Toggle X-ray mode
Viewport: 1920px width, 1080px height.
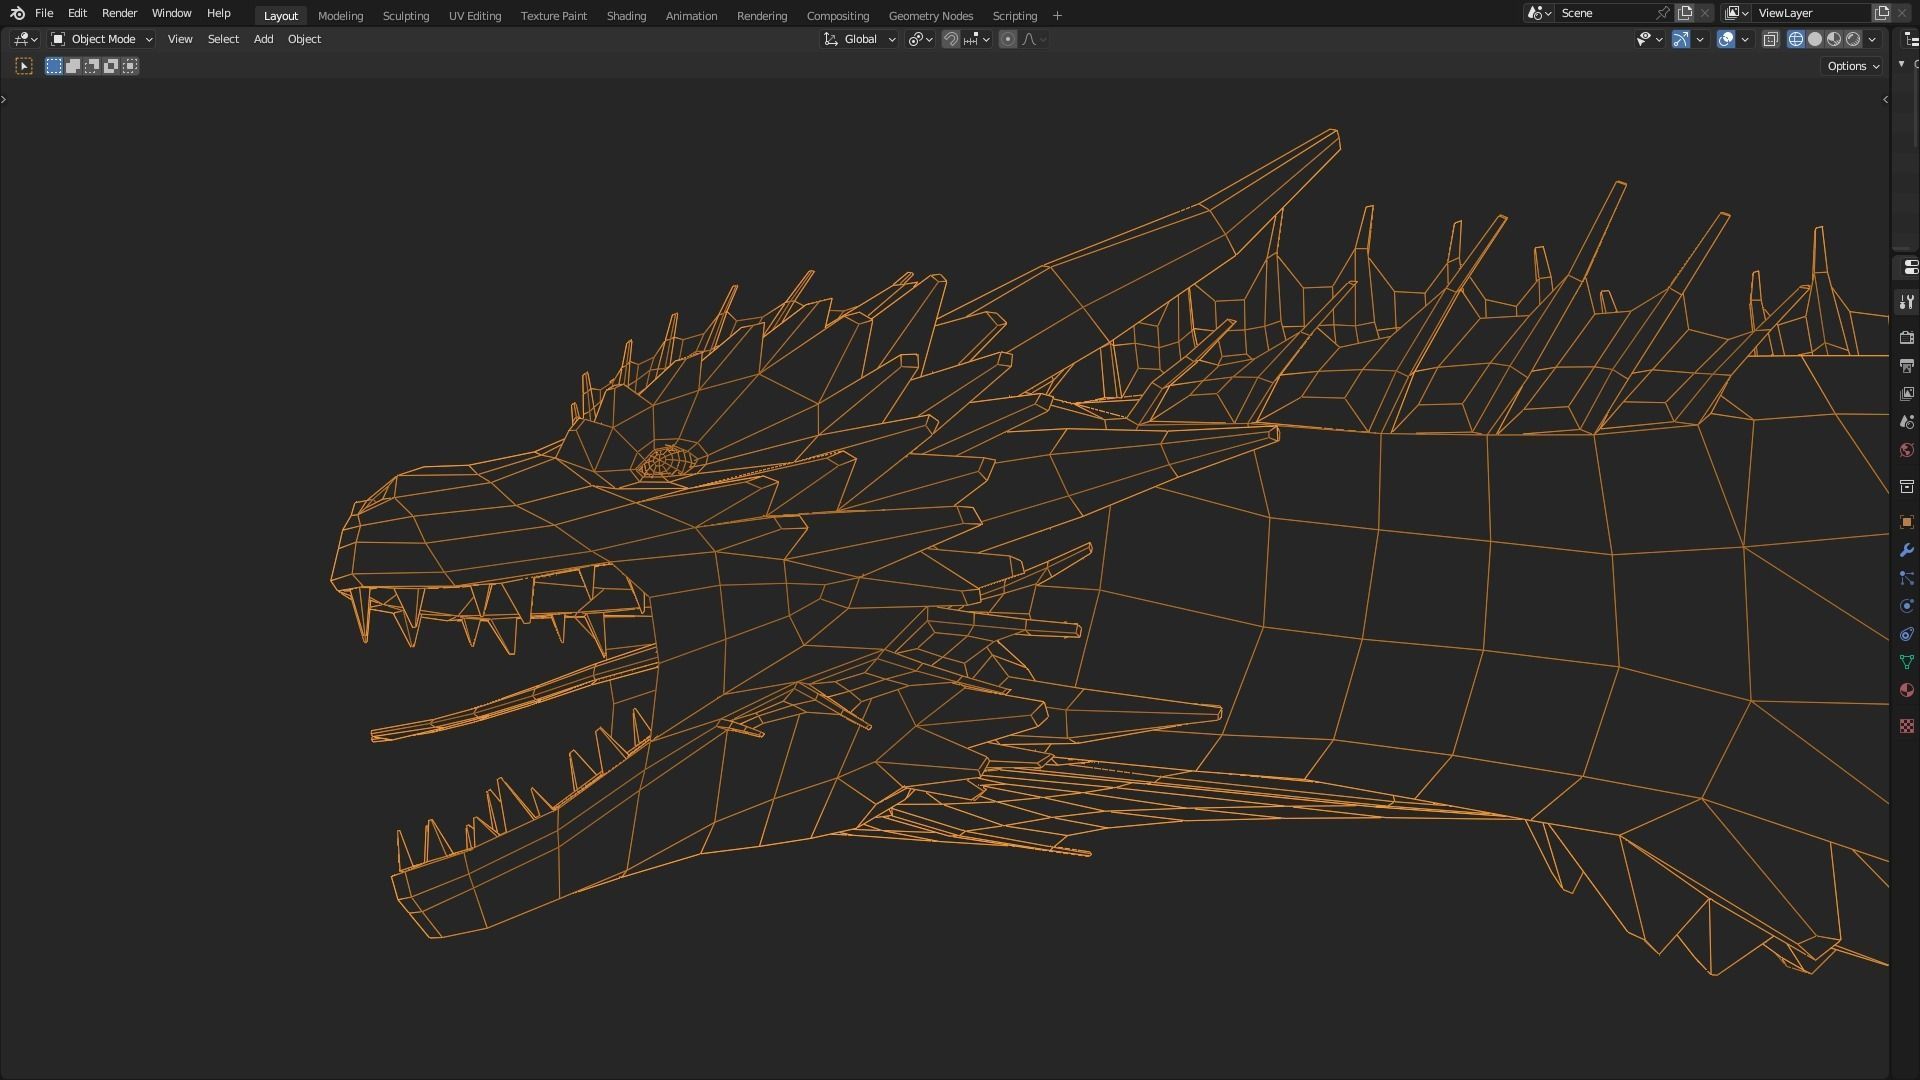click(x=1771, y=39)
